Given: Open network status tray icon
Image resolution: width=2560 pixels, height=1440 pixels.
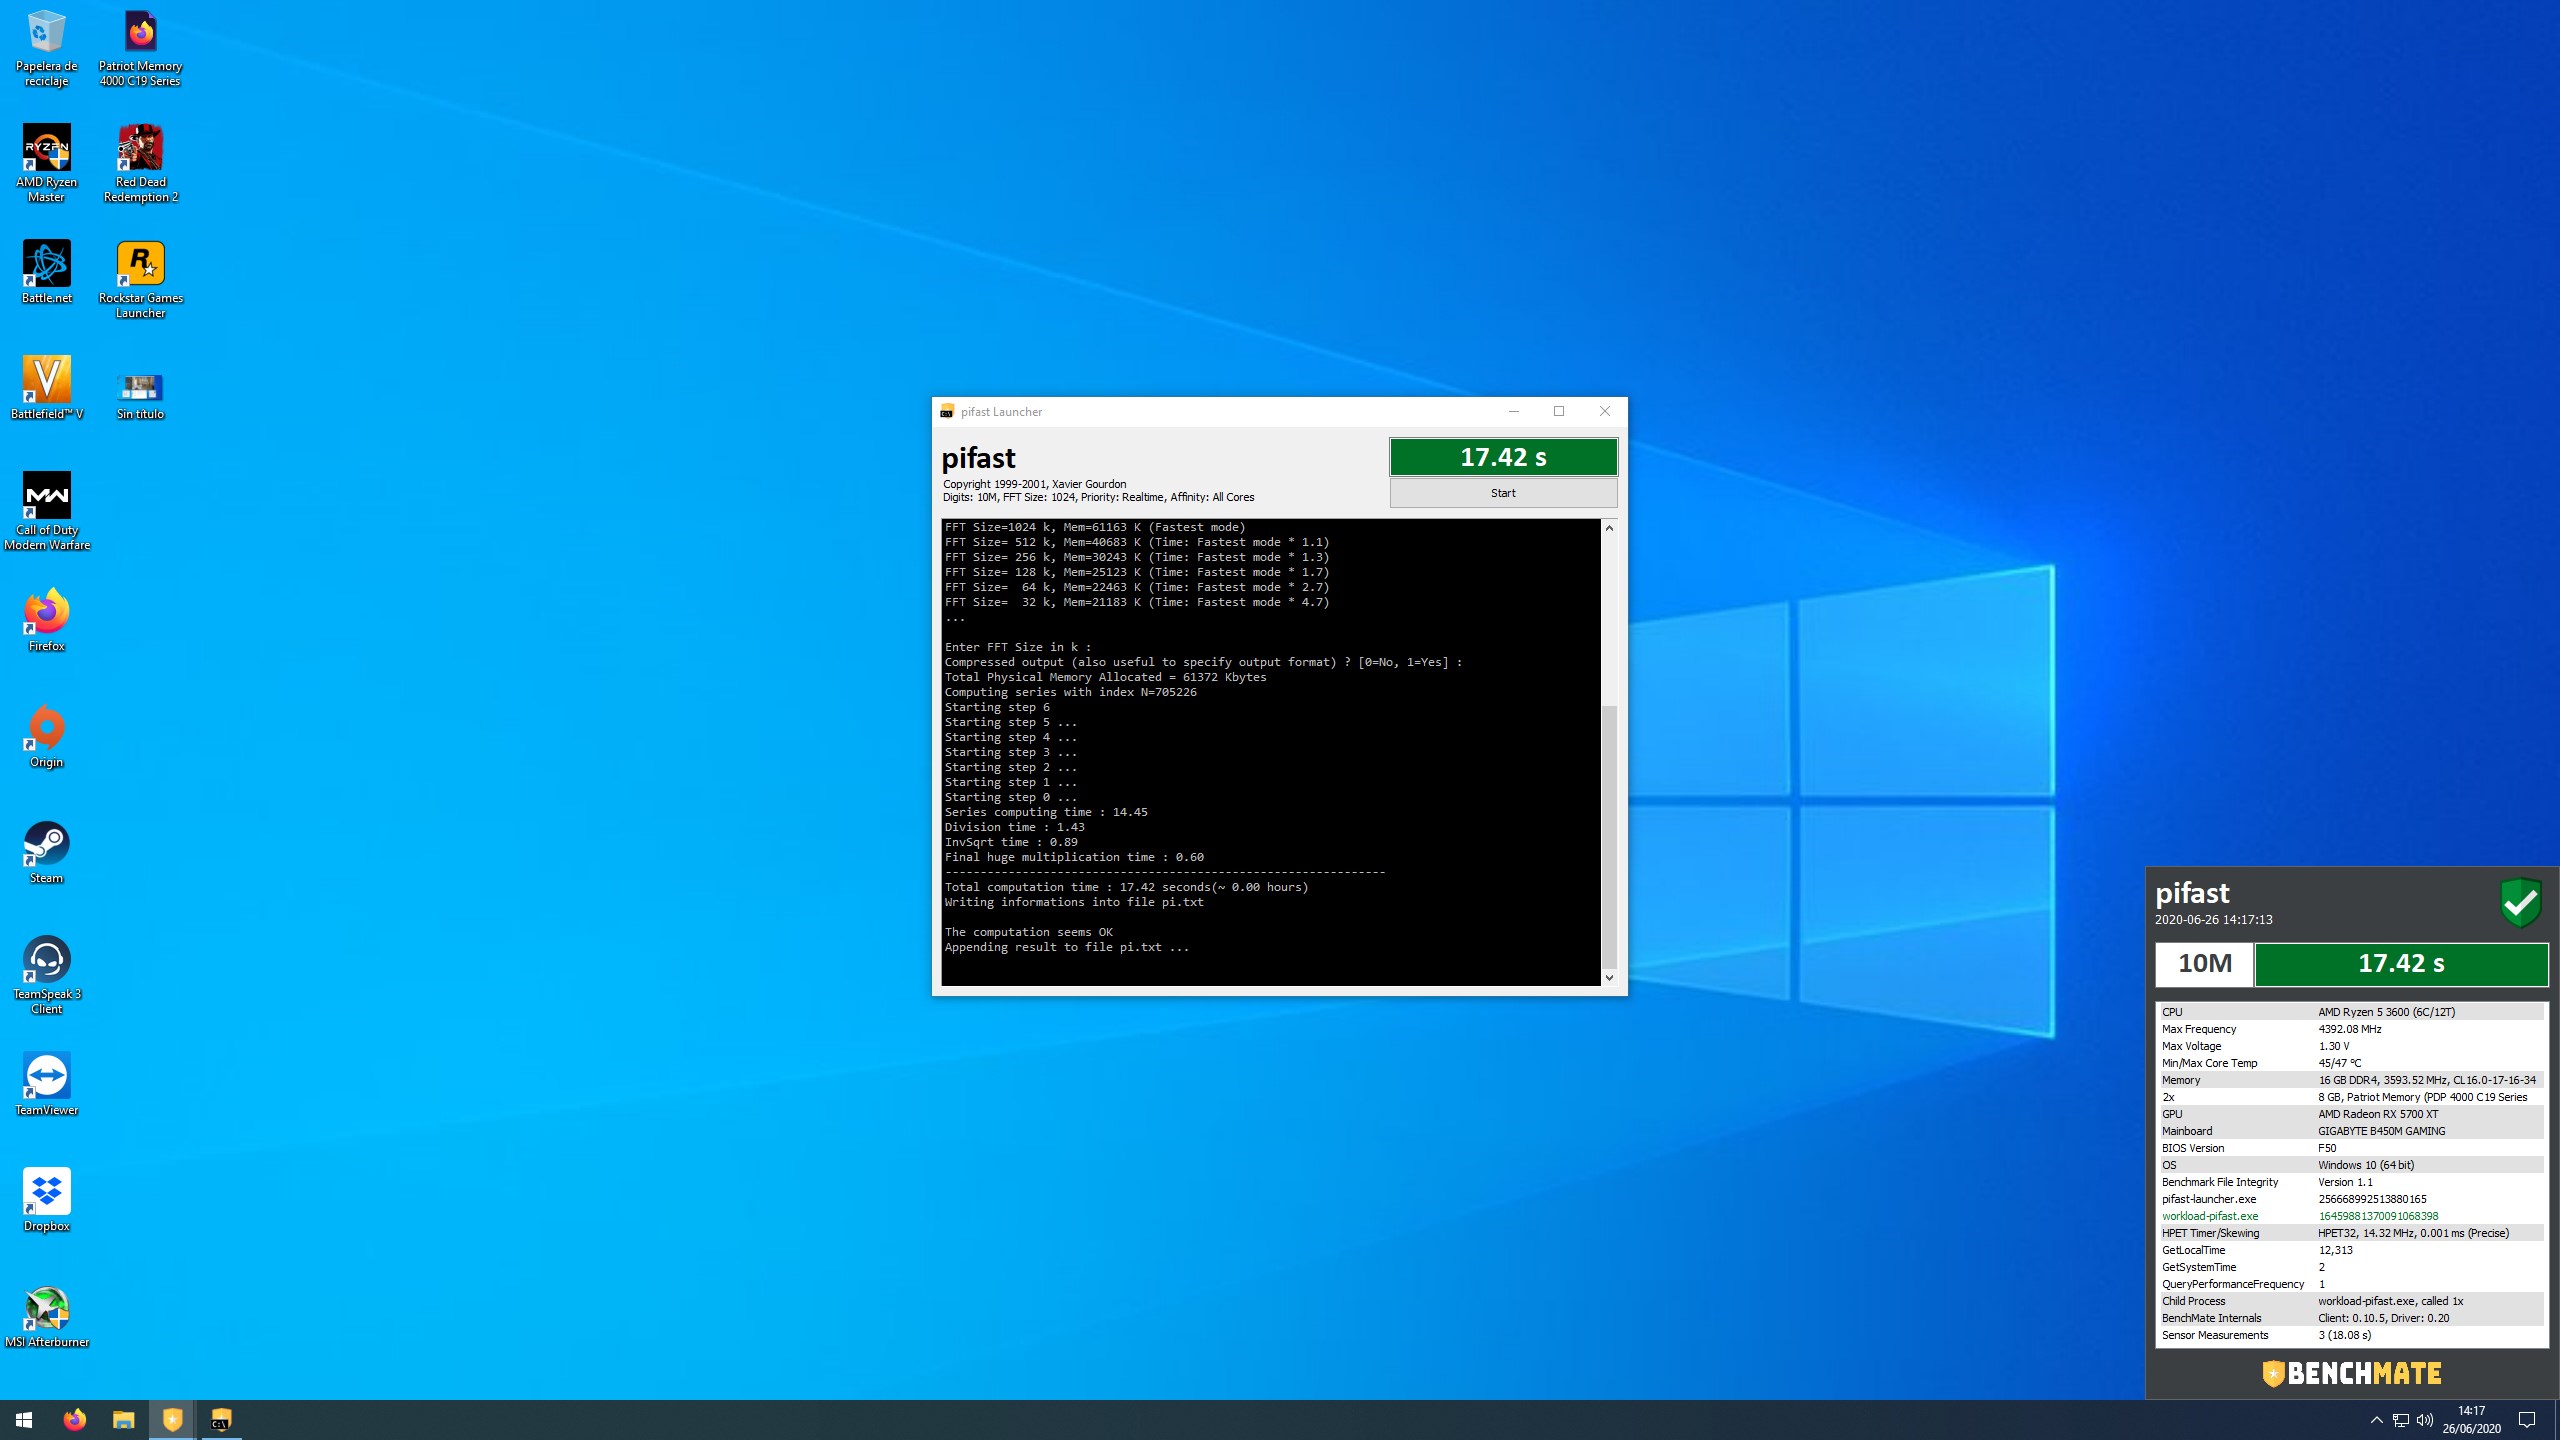Looking at the screenshot, I should 2401,1420.
